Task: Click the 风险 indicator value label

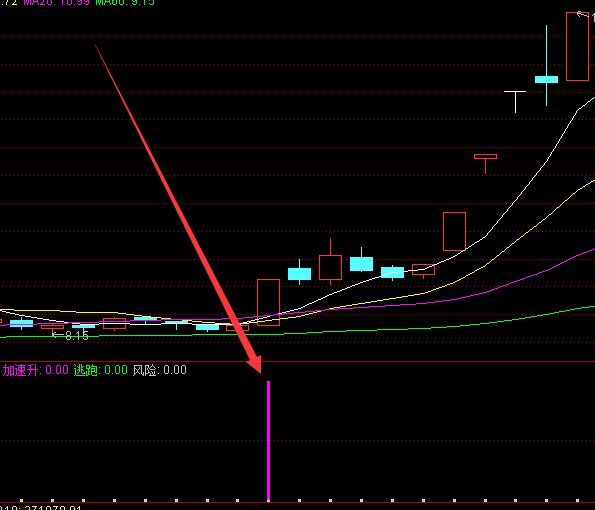Action: point(159,370)
